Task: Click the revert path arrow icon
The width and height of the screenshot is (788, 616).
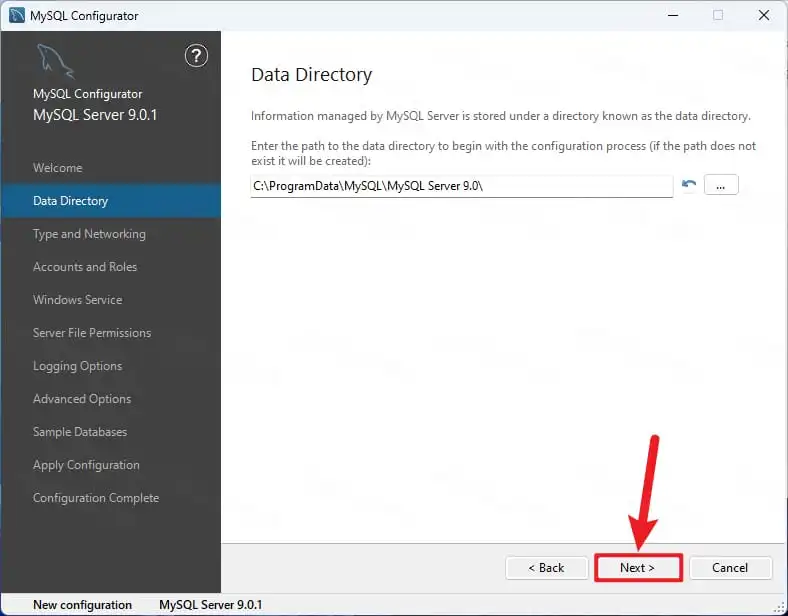Action: (689, 184)
